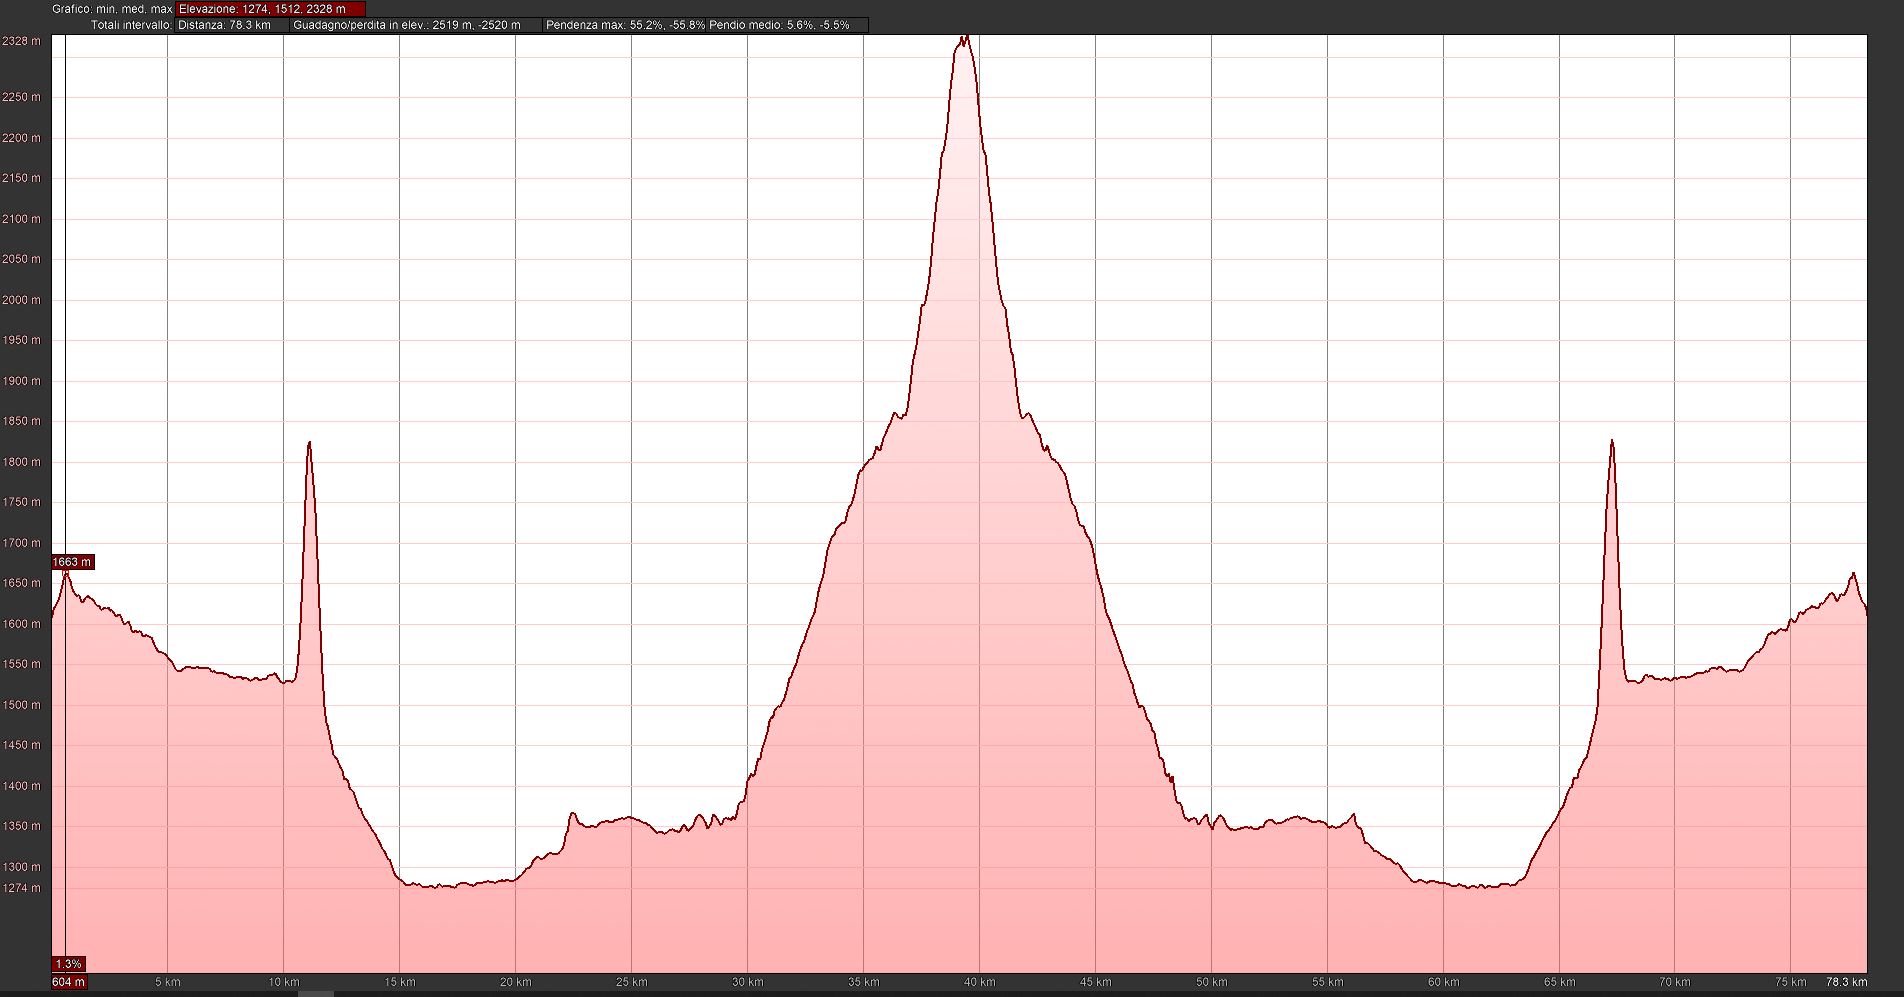Click the Distanza 78.3 km box

click(232, 25)
